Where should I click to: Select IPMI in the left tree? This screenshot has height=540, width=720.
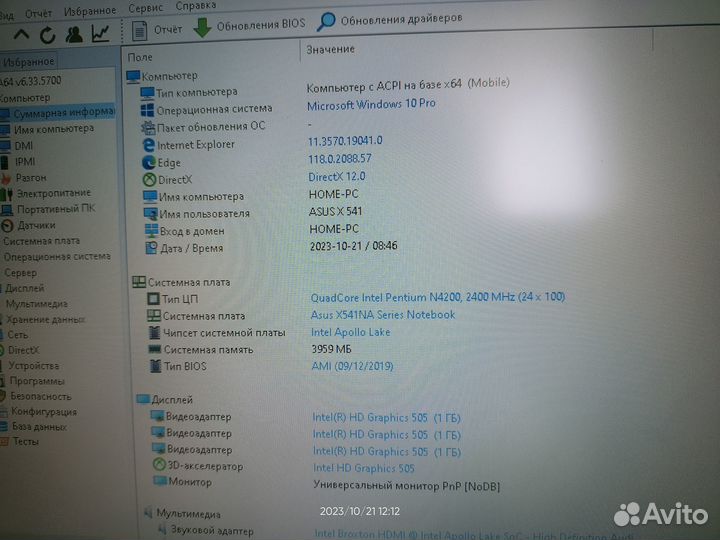click(x=25, y=162)
